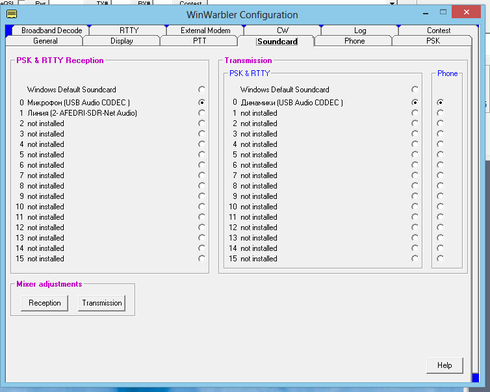The width and height of the screenshot is (490, 392).
Task: Open the Display tab
Action: (122, 41)
